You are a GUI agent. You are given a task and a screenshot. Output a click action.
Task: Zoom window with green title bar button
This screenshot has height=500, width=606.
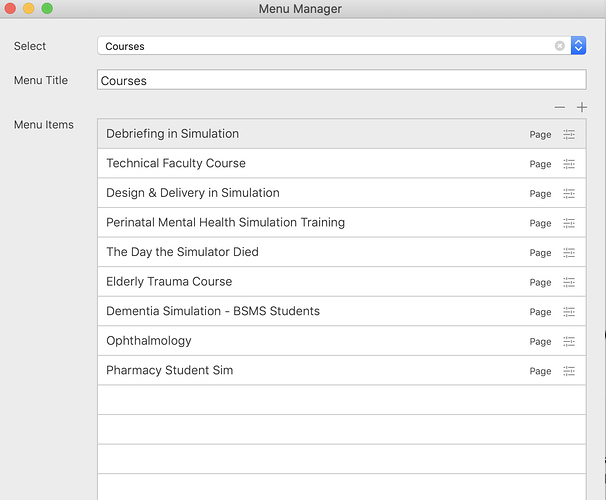pyautogui.click(x=47, y=9)
